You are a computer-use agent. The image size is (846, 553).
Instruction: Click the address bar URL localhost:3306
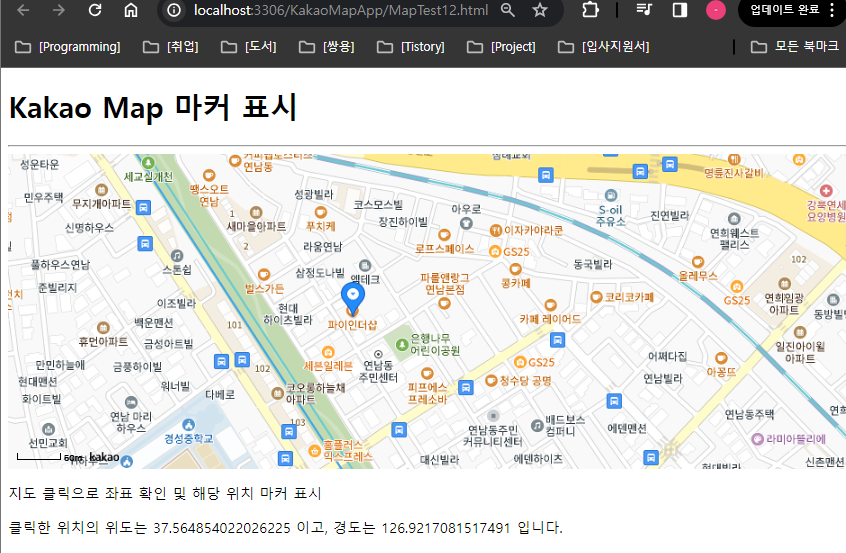(340, 10)
